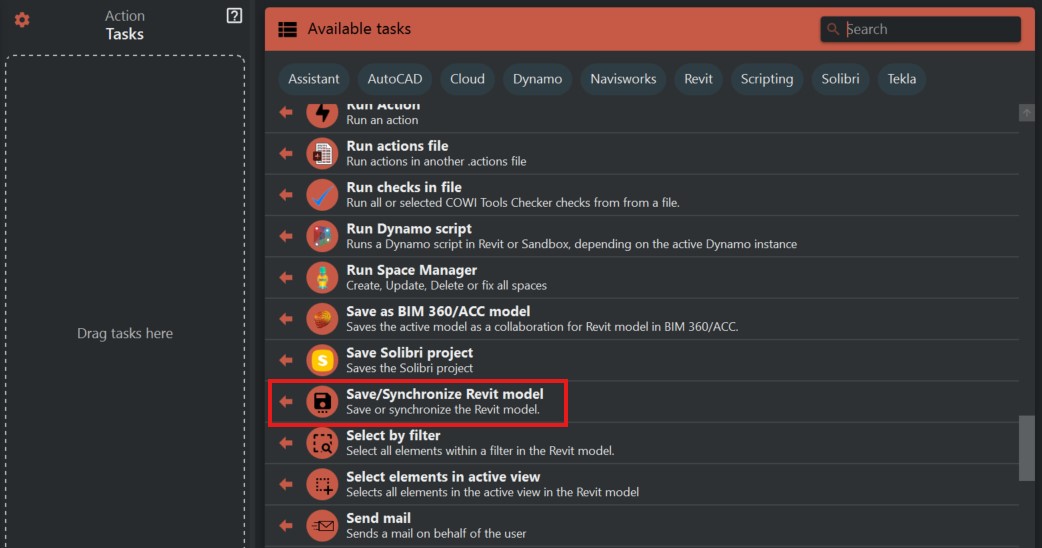The height and width of the screenshot is (548, 1042).
Task: Add Run Dynamo script task using left arrow
Action: click(x=286, y=236)
